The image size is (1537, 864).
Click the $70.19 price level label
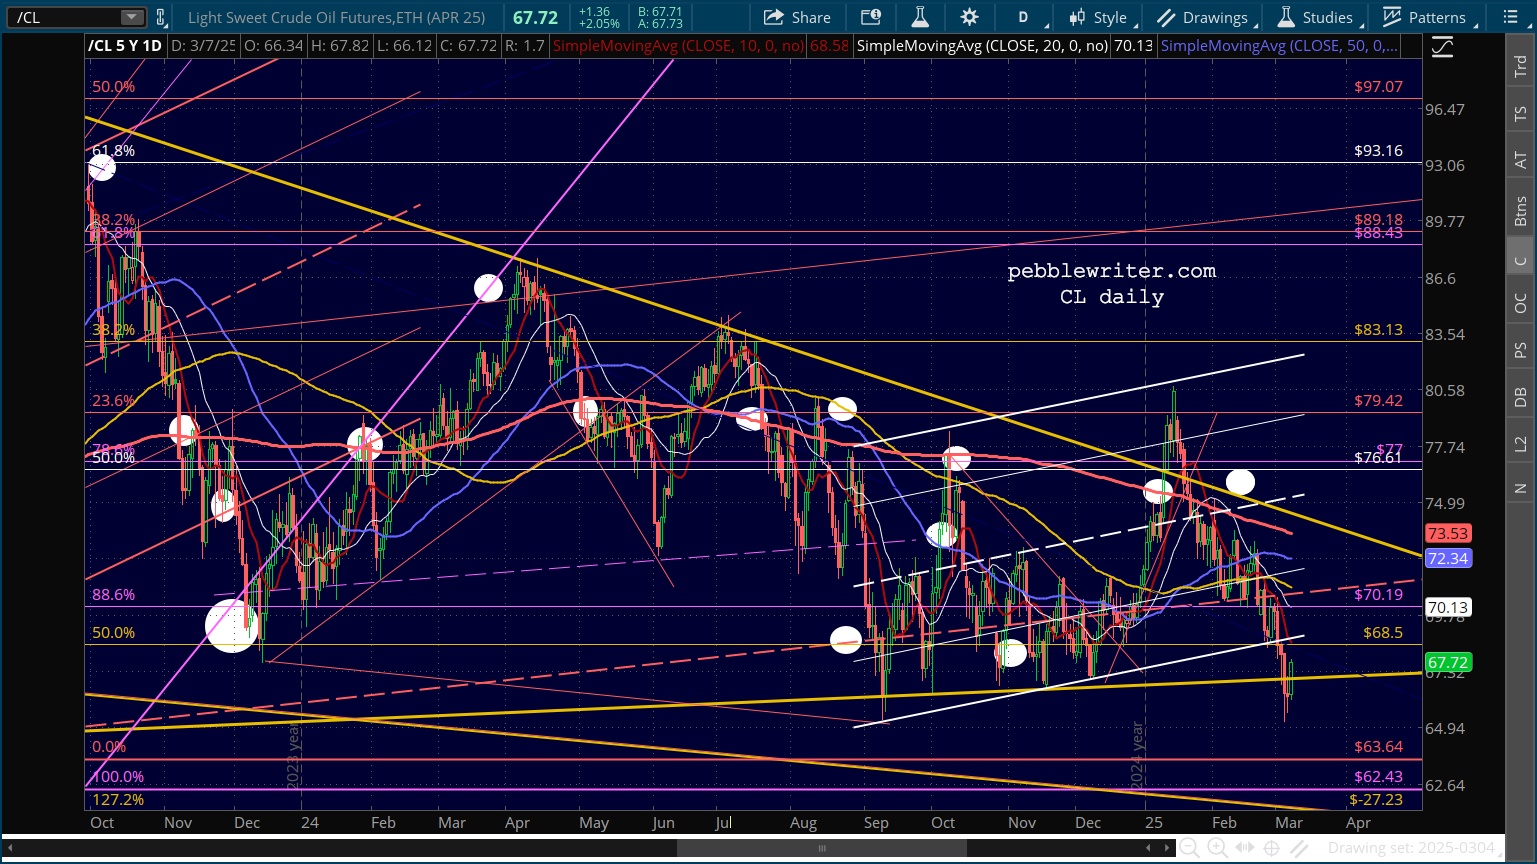point(1378,595)
